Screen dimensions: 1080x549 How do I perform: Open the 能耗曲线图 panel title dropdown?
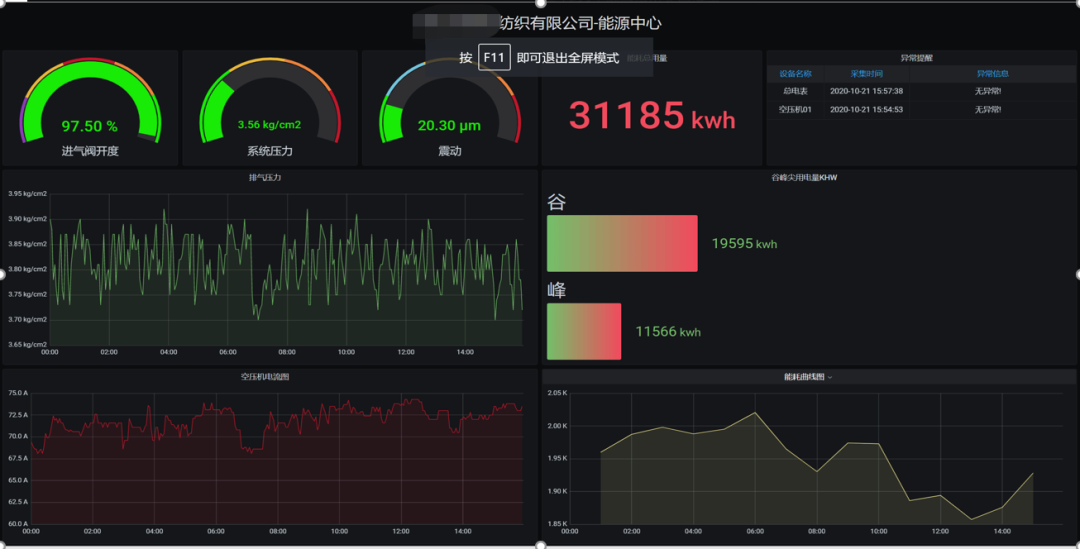(x=808, y=377)
